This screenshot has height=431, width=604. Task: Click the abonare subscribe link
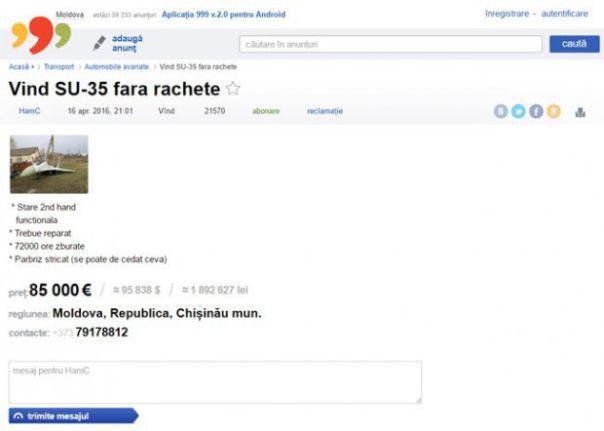[x=266, y=111]
